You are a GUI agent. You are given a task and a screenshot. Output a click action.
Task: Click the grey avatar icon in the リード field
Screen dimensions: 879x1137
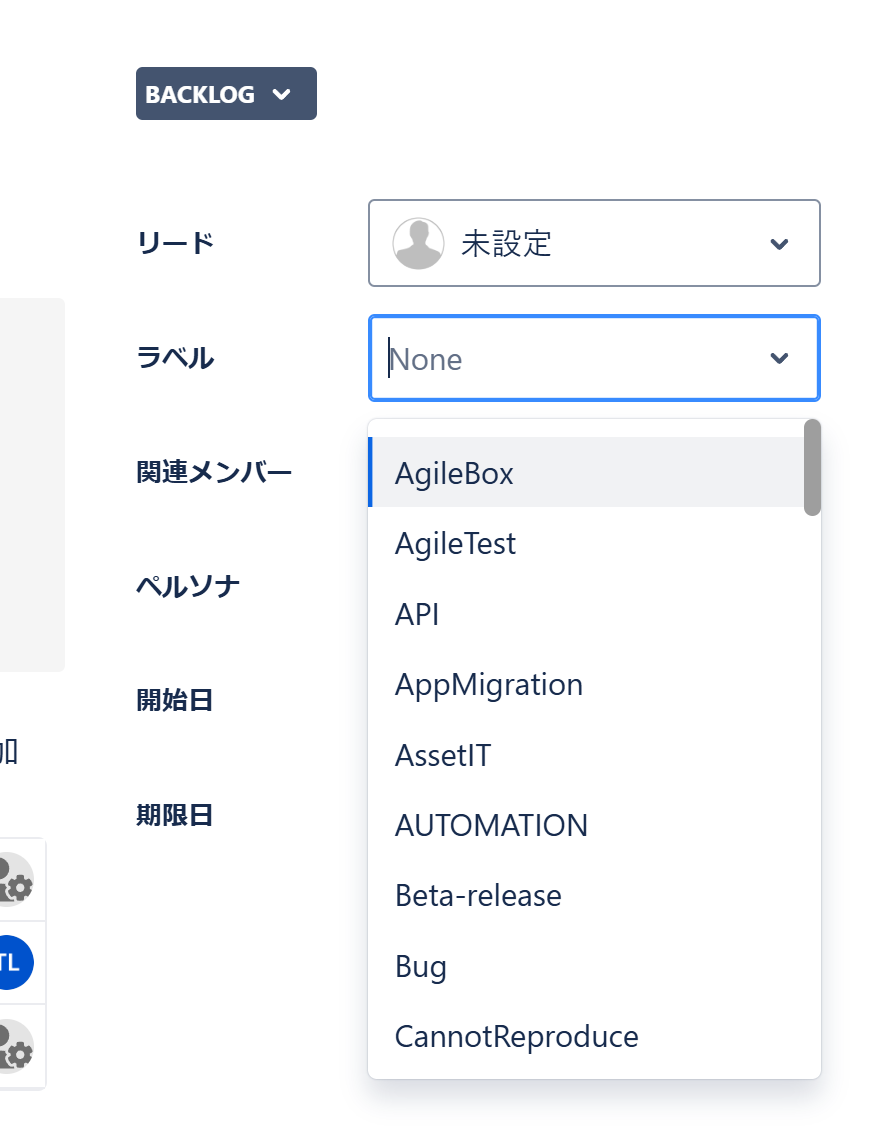tap(418, 244)
